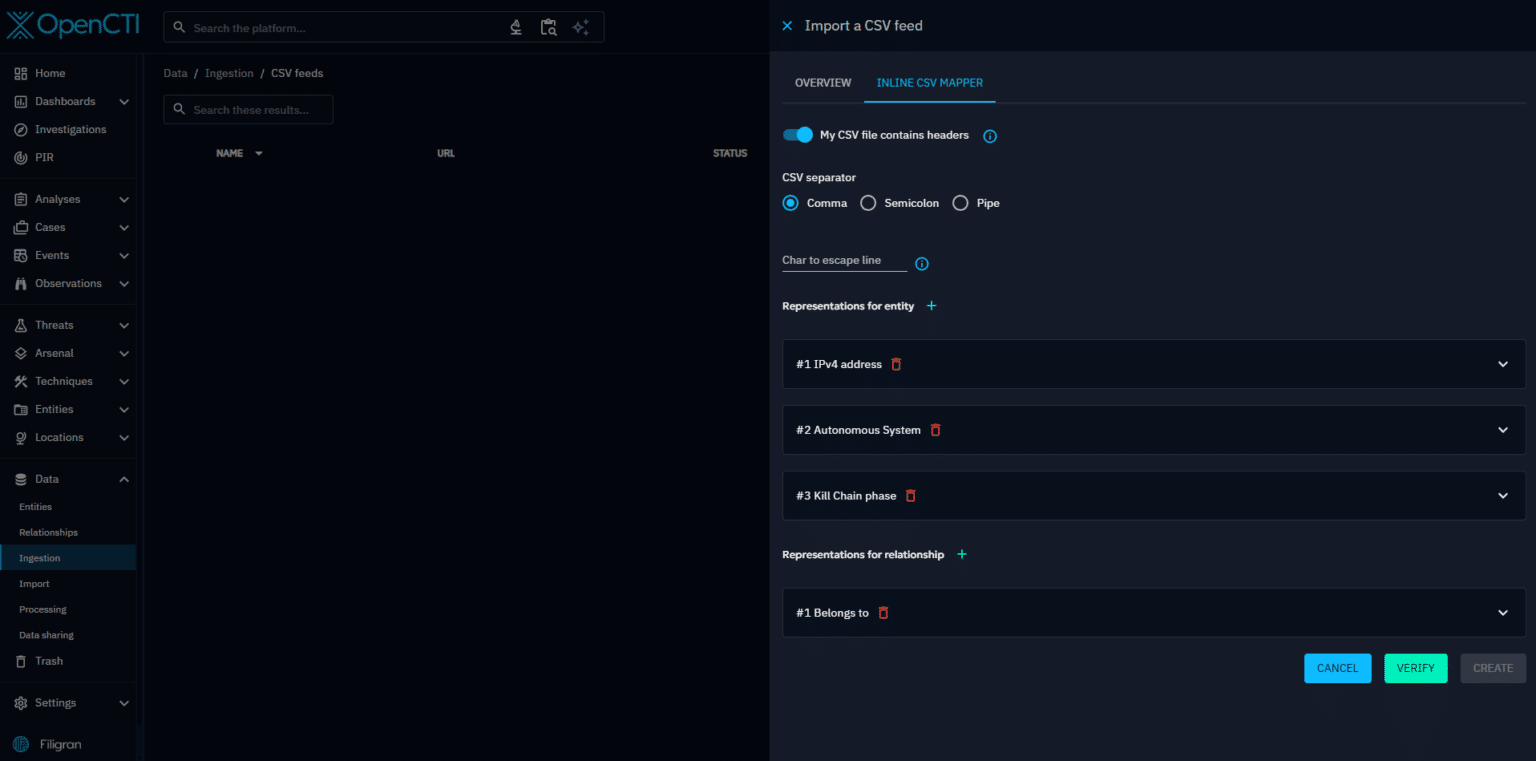The height and width of the screenshot is (761, 1536).
Task: Expand the Autonomous System representation
Action: tap(1502, 429)
